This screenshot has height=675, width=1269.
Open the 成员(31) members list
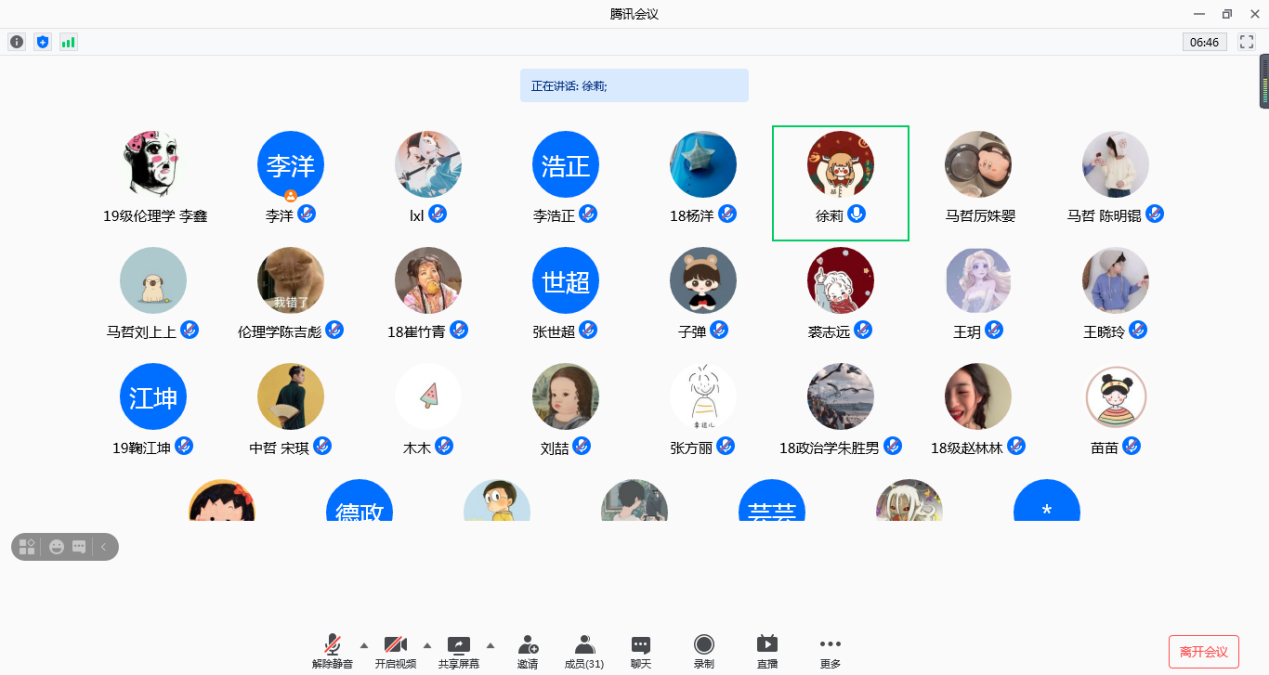584,651
